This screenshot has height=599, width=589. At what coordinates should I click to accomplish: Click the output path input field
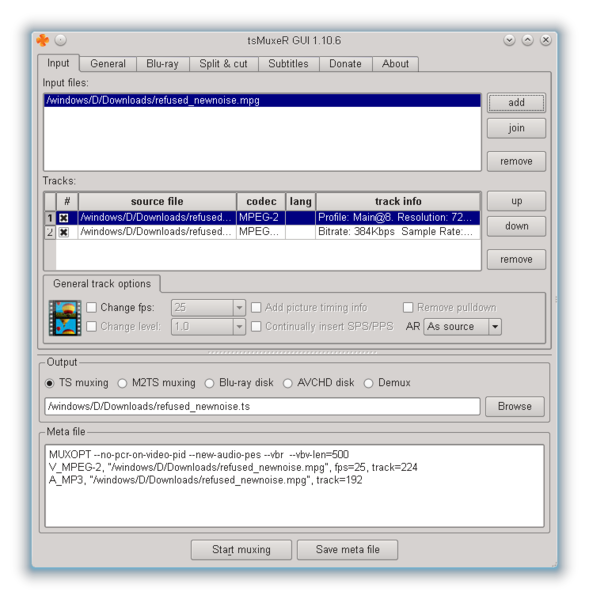(262, 406)
